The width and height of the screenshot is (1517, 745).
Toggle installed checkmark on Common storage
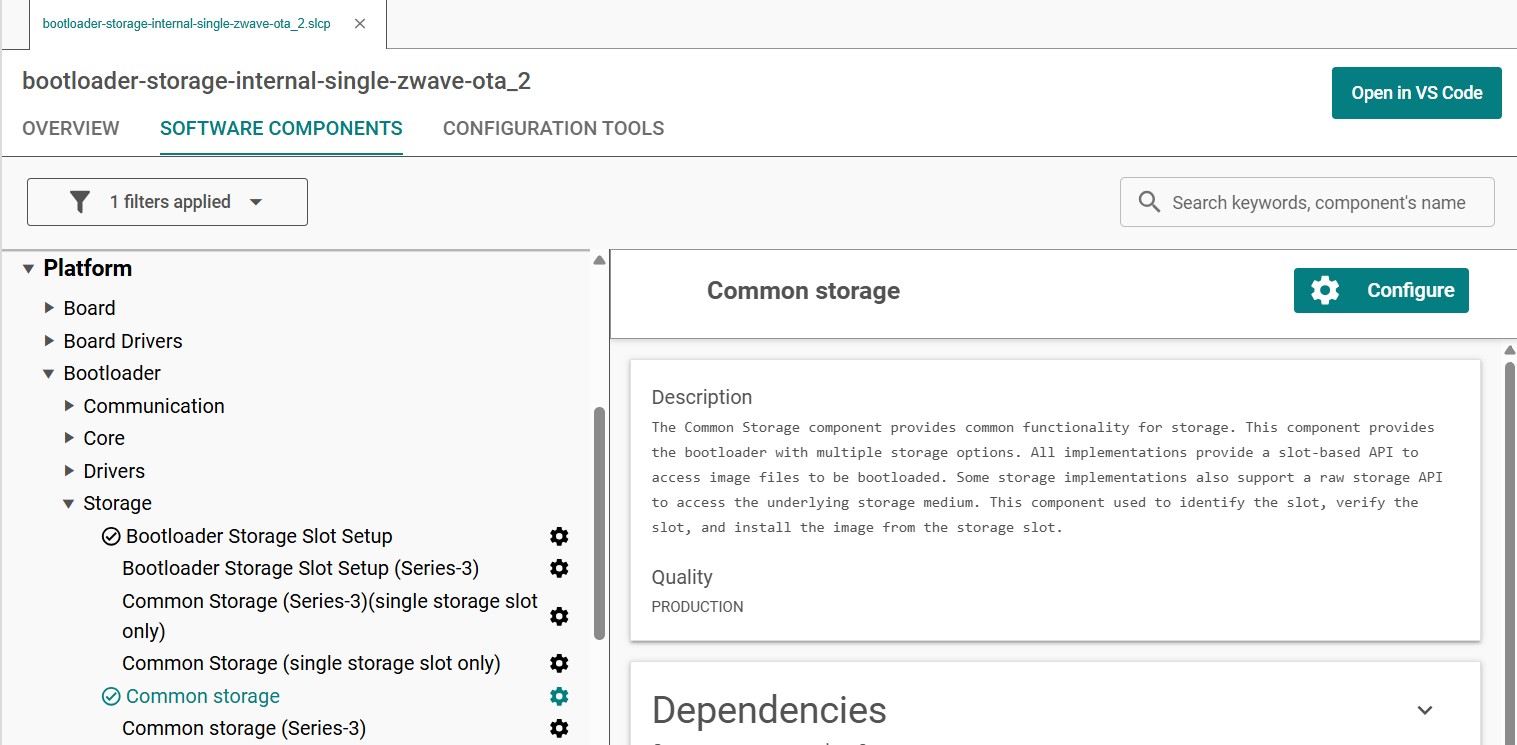[111, 696]
